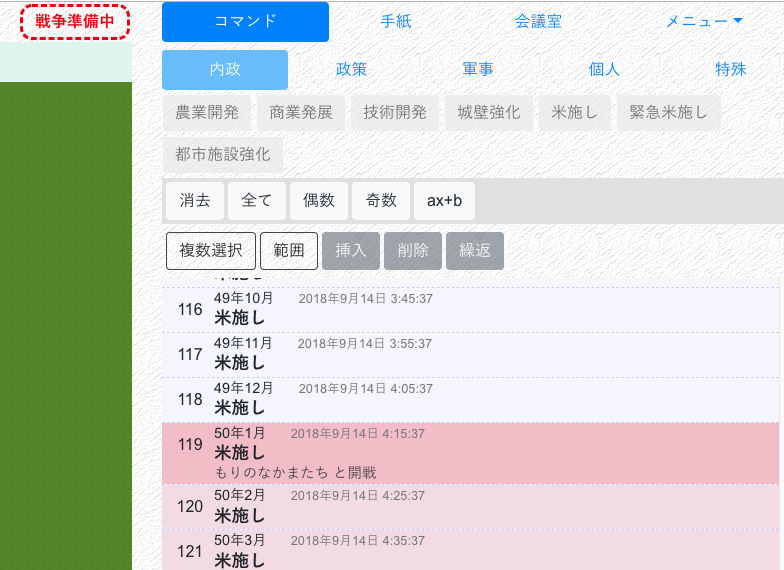Click the 緊急米施し button
Image resolution: width=784 pixels, height=570 pixels.
tap(669, 113)
